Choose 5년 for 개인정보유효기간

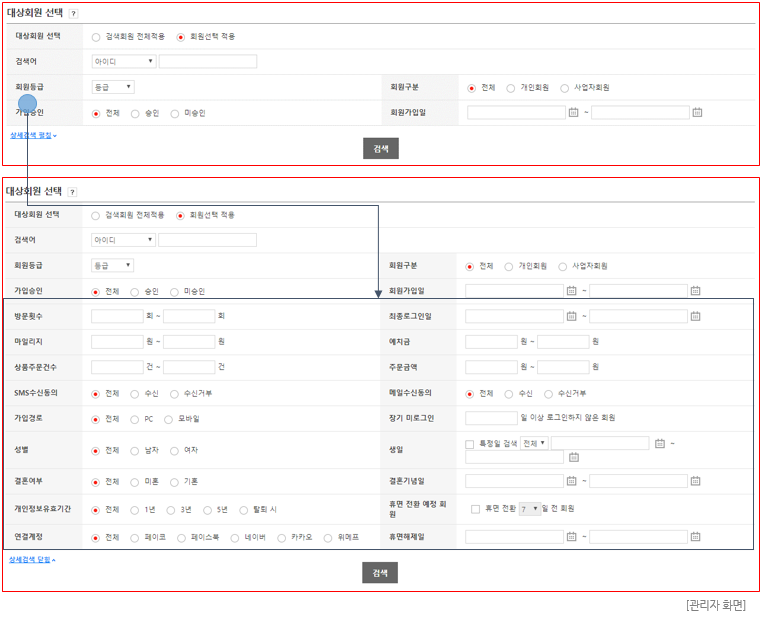point(208,510)
